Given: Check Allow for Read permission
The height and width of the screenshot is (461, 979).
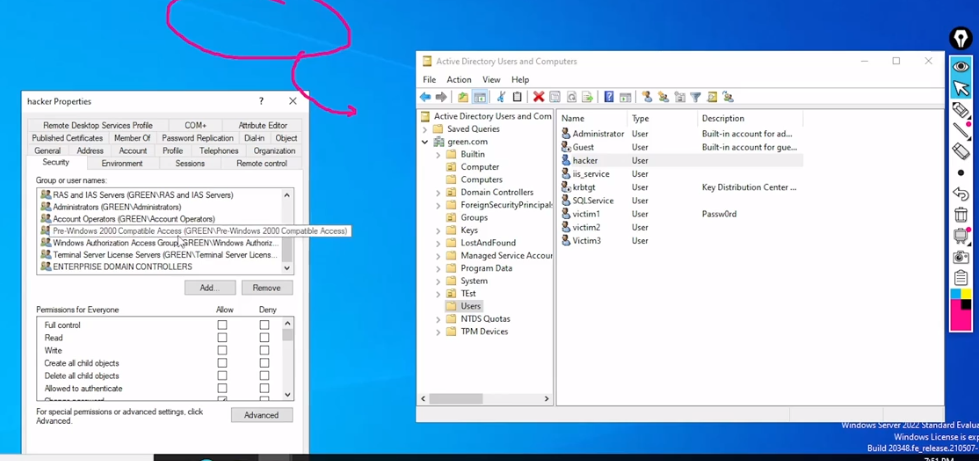Looking at the screenshot, I should point(222,337).
